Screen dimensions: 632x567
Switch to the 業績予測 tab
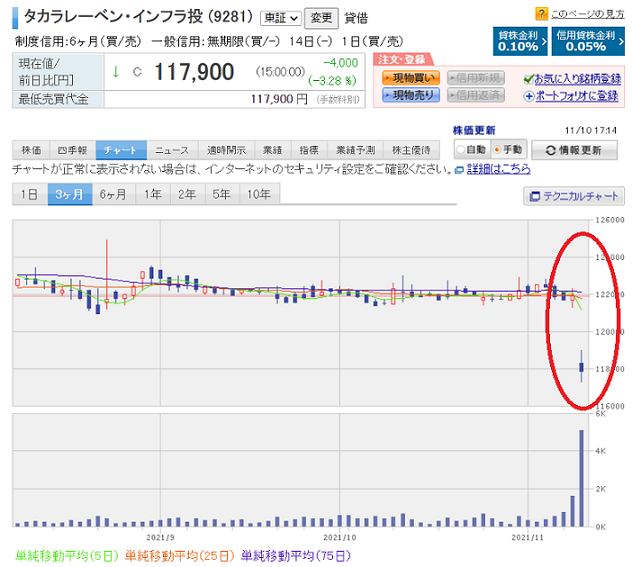click(x=356, y=150)
